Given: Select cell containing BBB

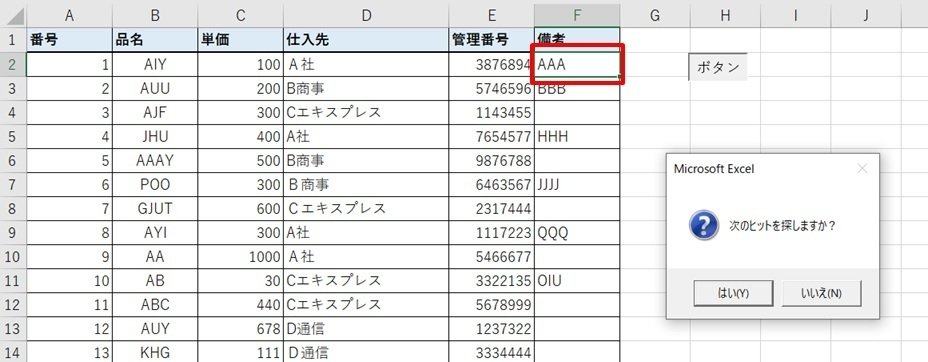Looking at the screenshot, I should (577, 89).
